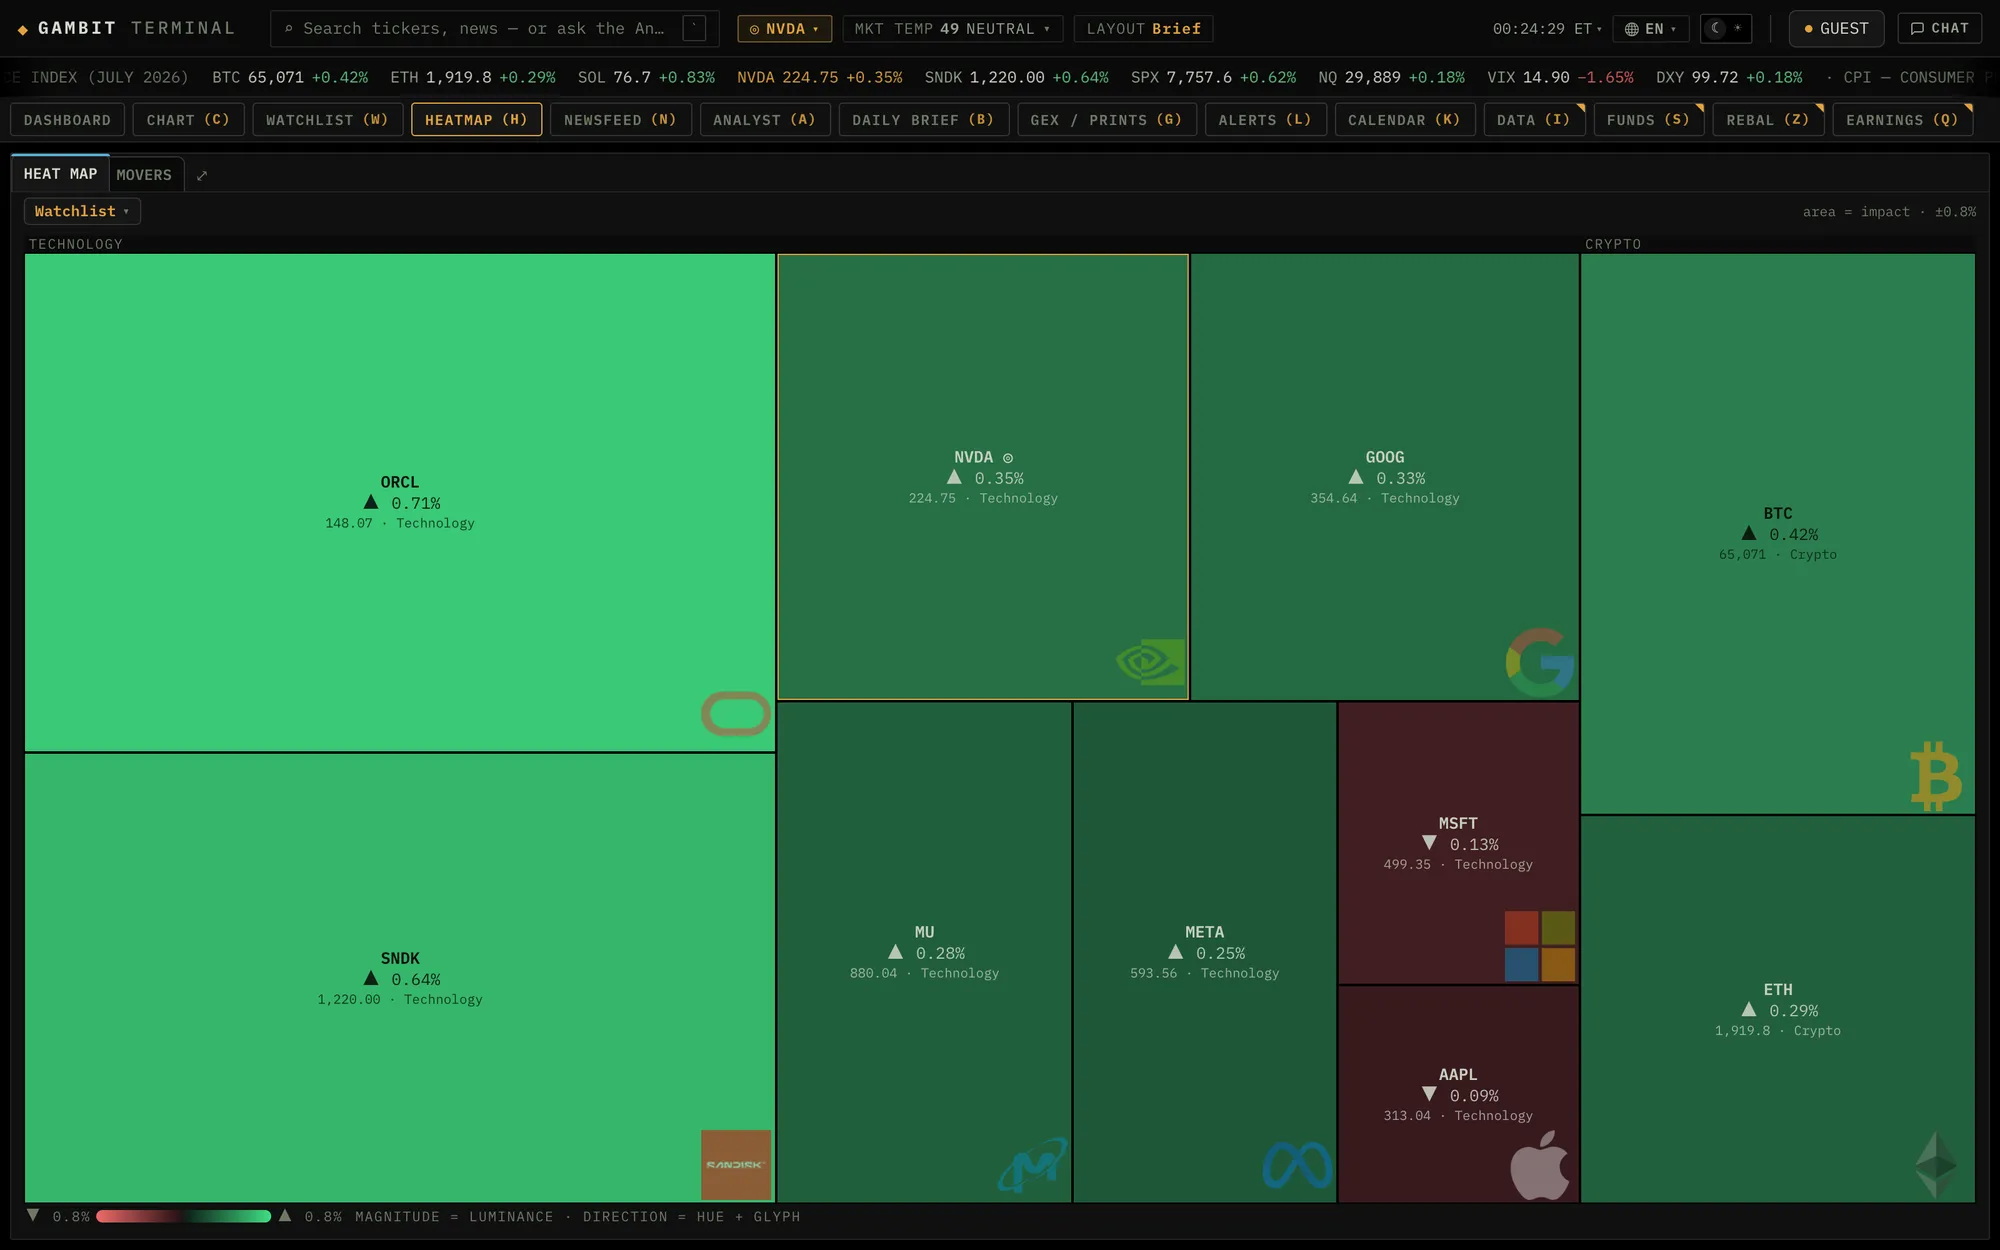Click the magnitude color gradient legend bar
Image resolution: width=2000 pixels, height=1250 pixels.
pyautogui.click(x=183, y=1216)
